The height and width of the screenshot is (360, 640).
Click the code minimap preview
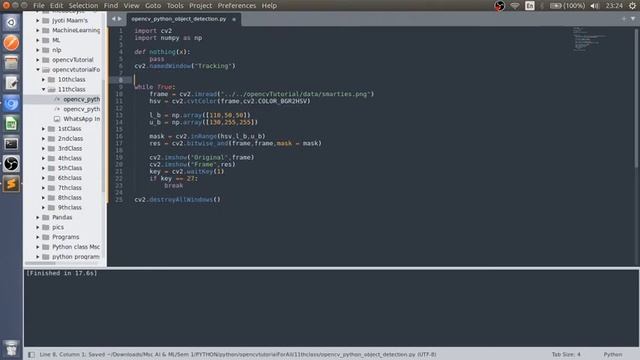click(x=589, y=39)
